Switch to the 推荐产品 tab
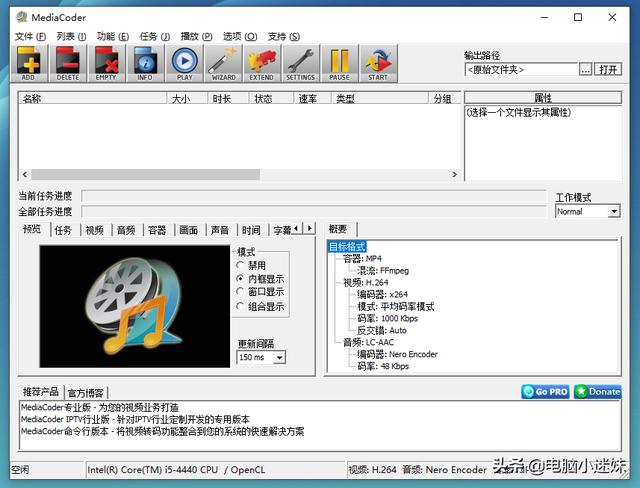Viewport: 640px width, 488px height. [x=41, y=392]
